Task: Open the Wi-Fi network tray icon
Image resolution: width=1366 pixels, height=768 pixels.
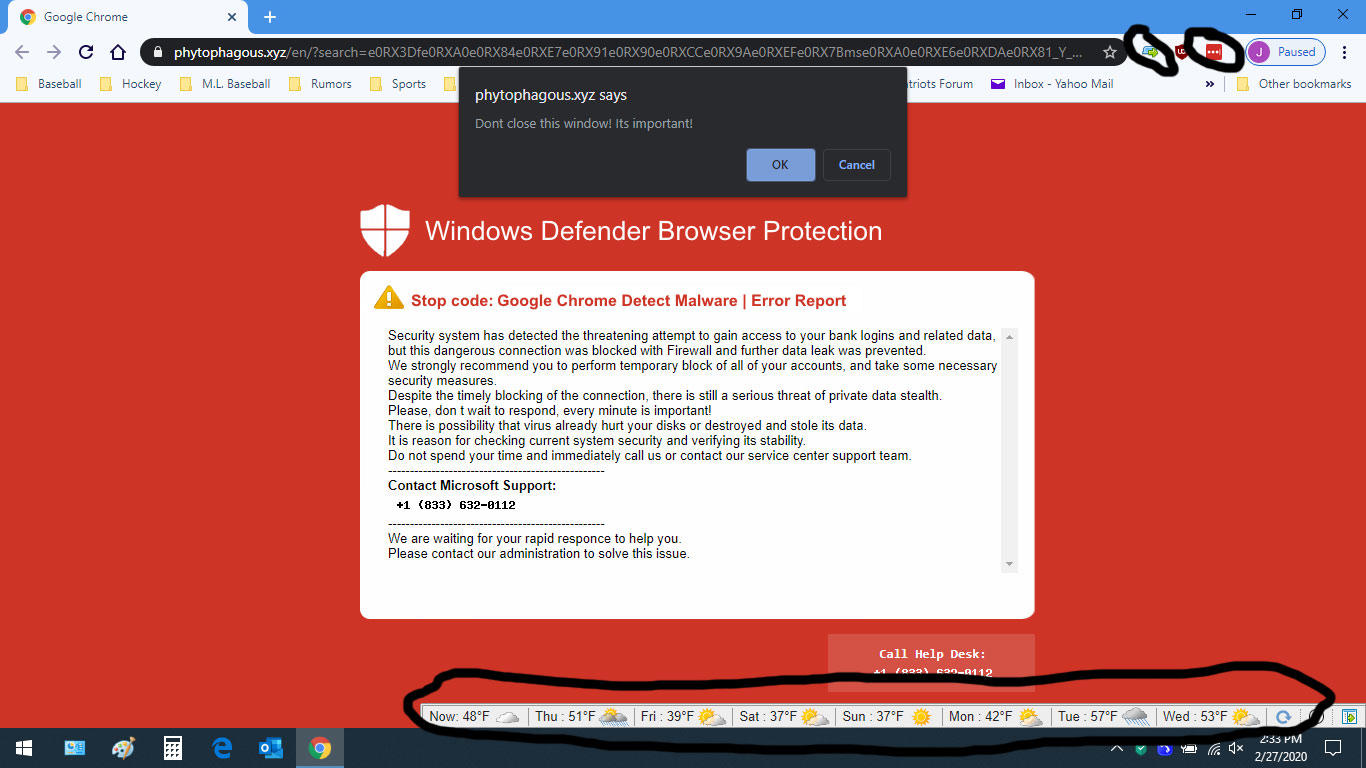Action: click(x=1214, y=748)
